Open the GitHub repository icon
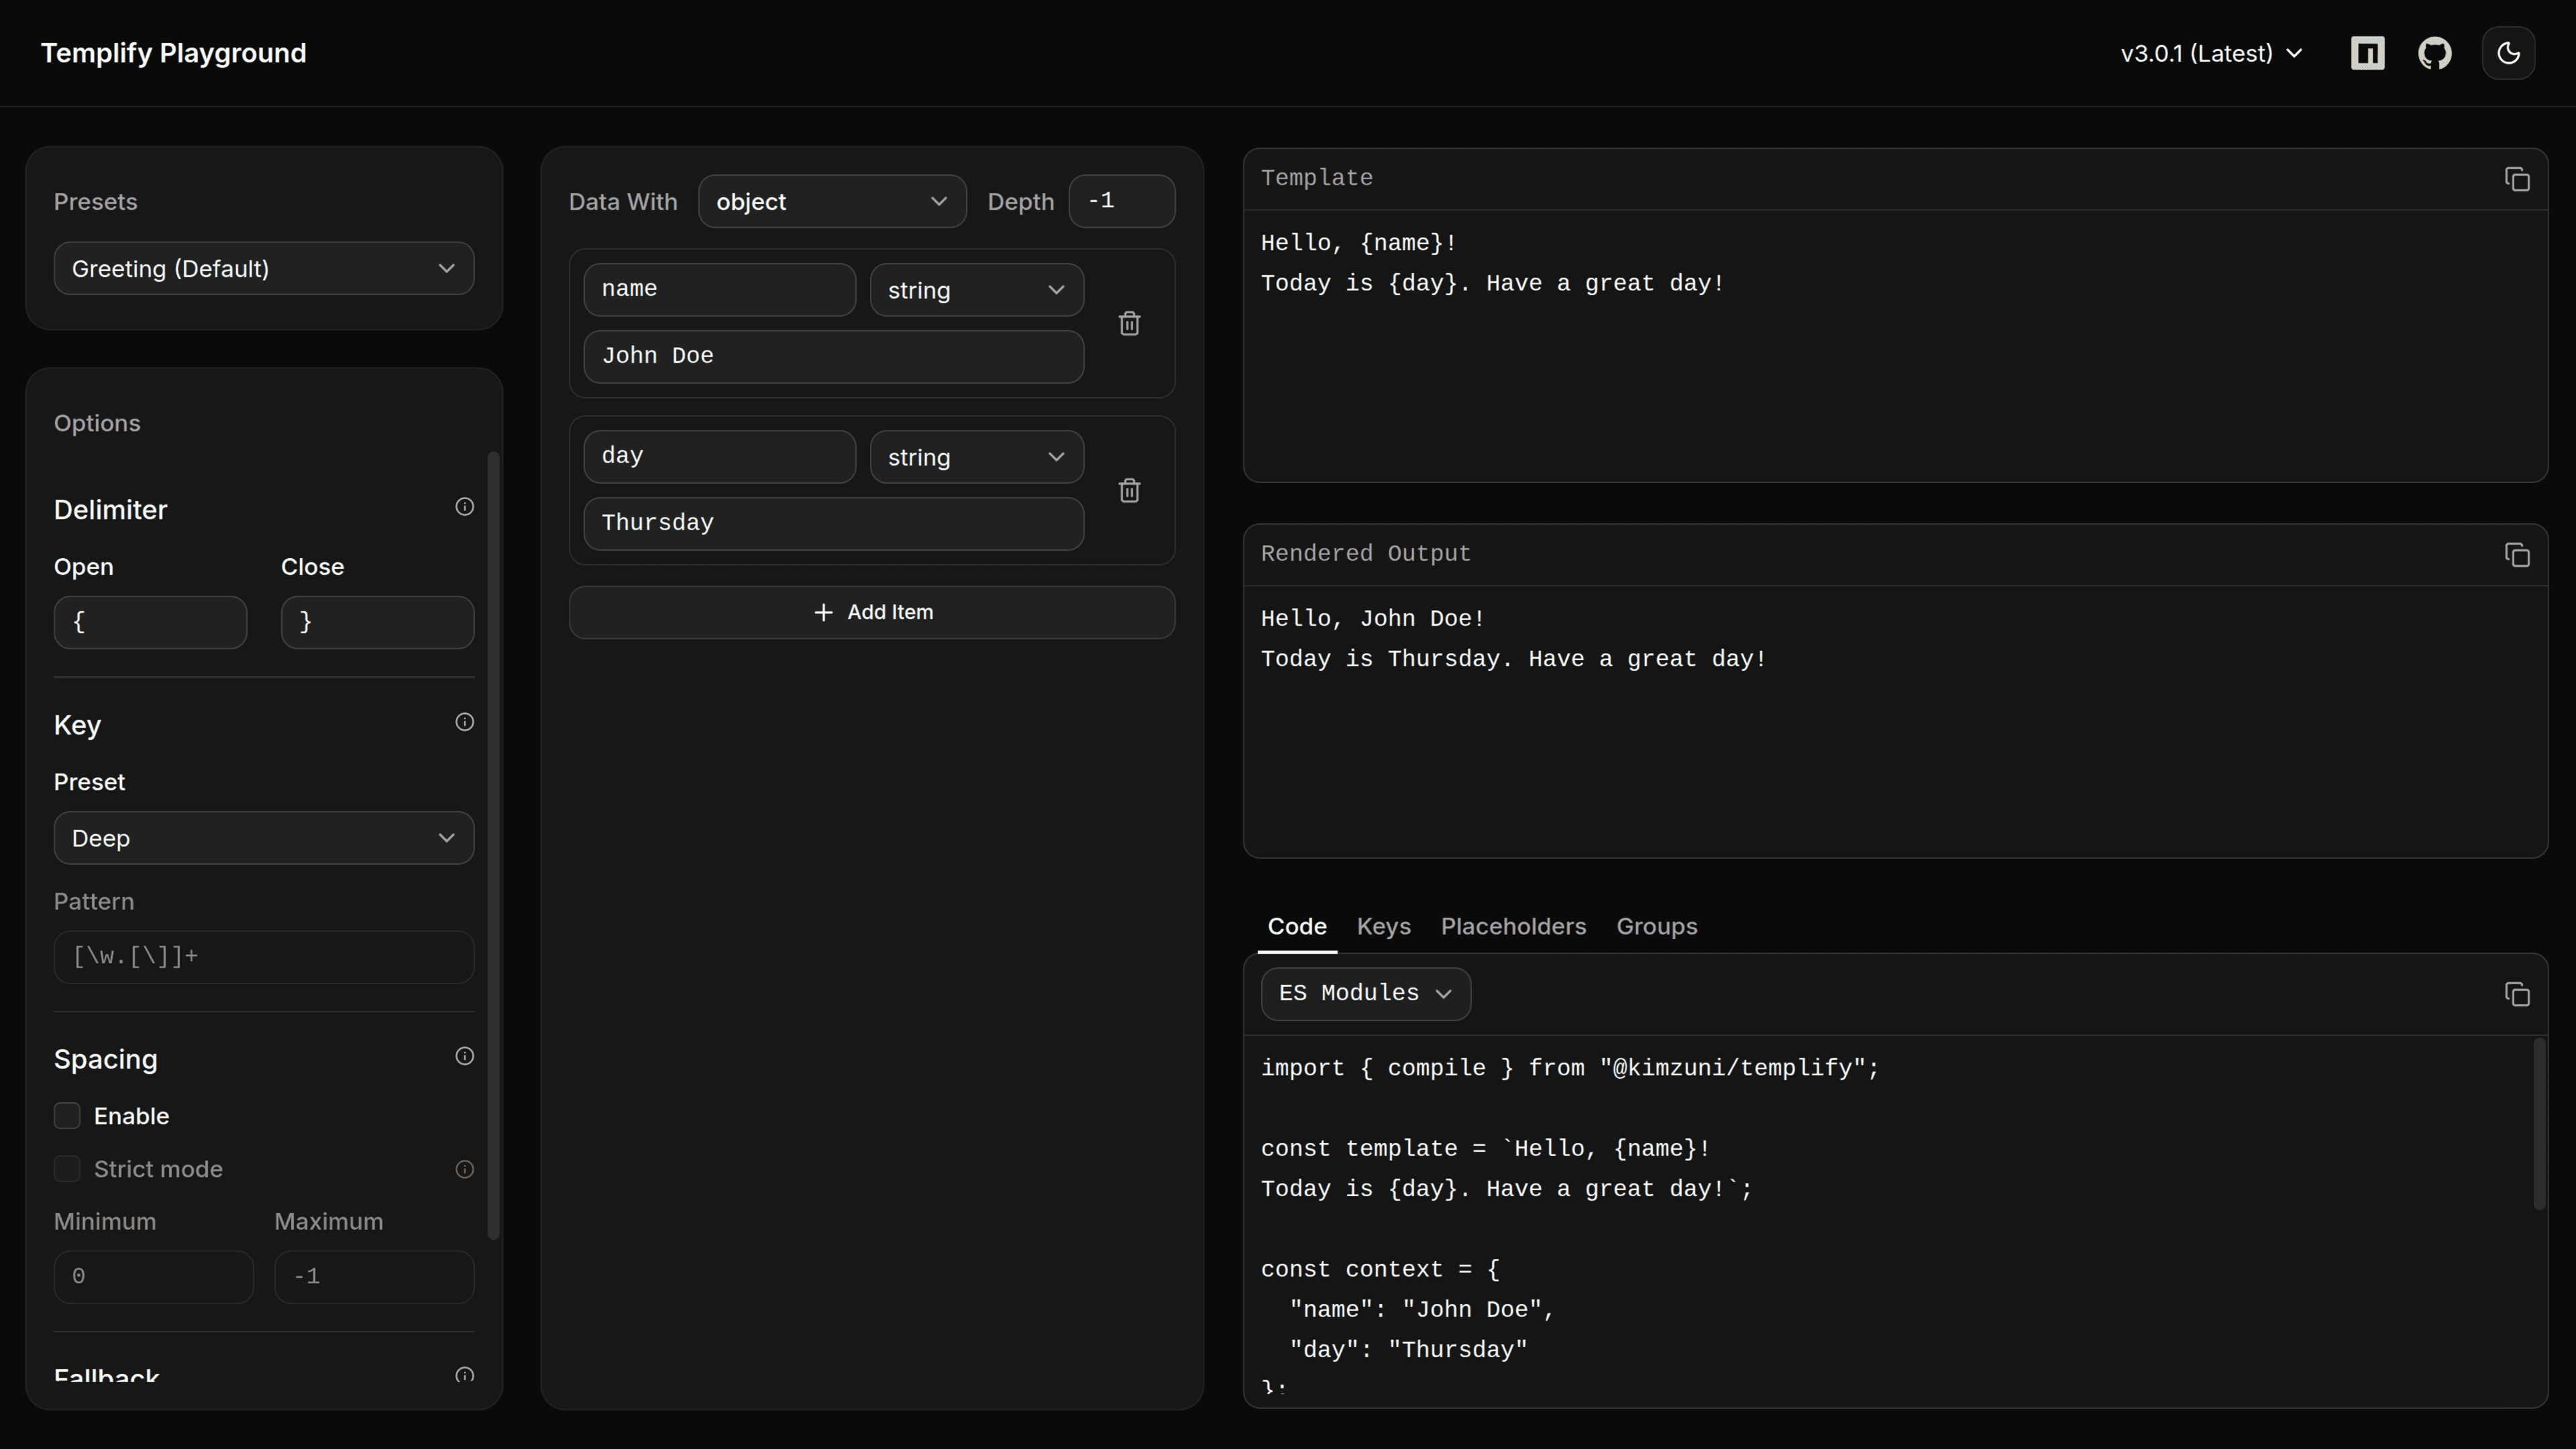The width and height of the screenshot is (2576, 1449). (2434, 53)
